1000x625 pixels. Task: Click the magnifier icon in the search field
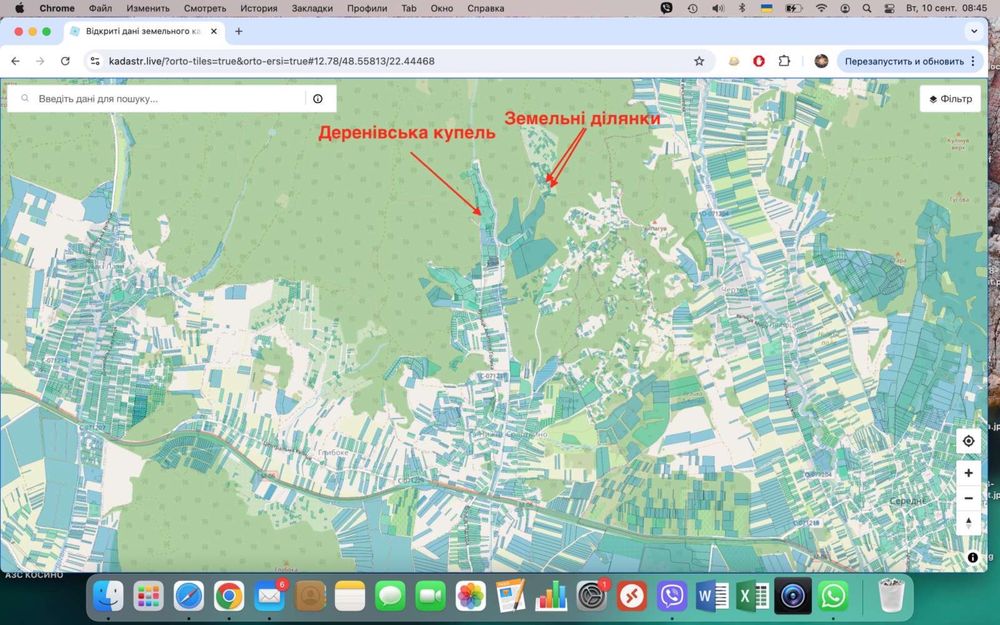[x=25, y=99]
